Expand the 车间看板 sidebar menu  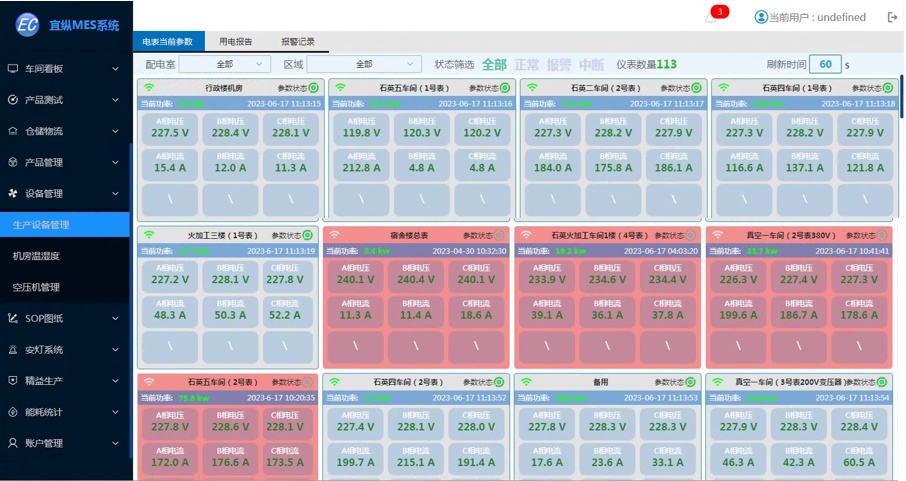click(65, 69)
